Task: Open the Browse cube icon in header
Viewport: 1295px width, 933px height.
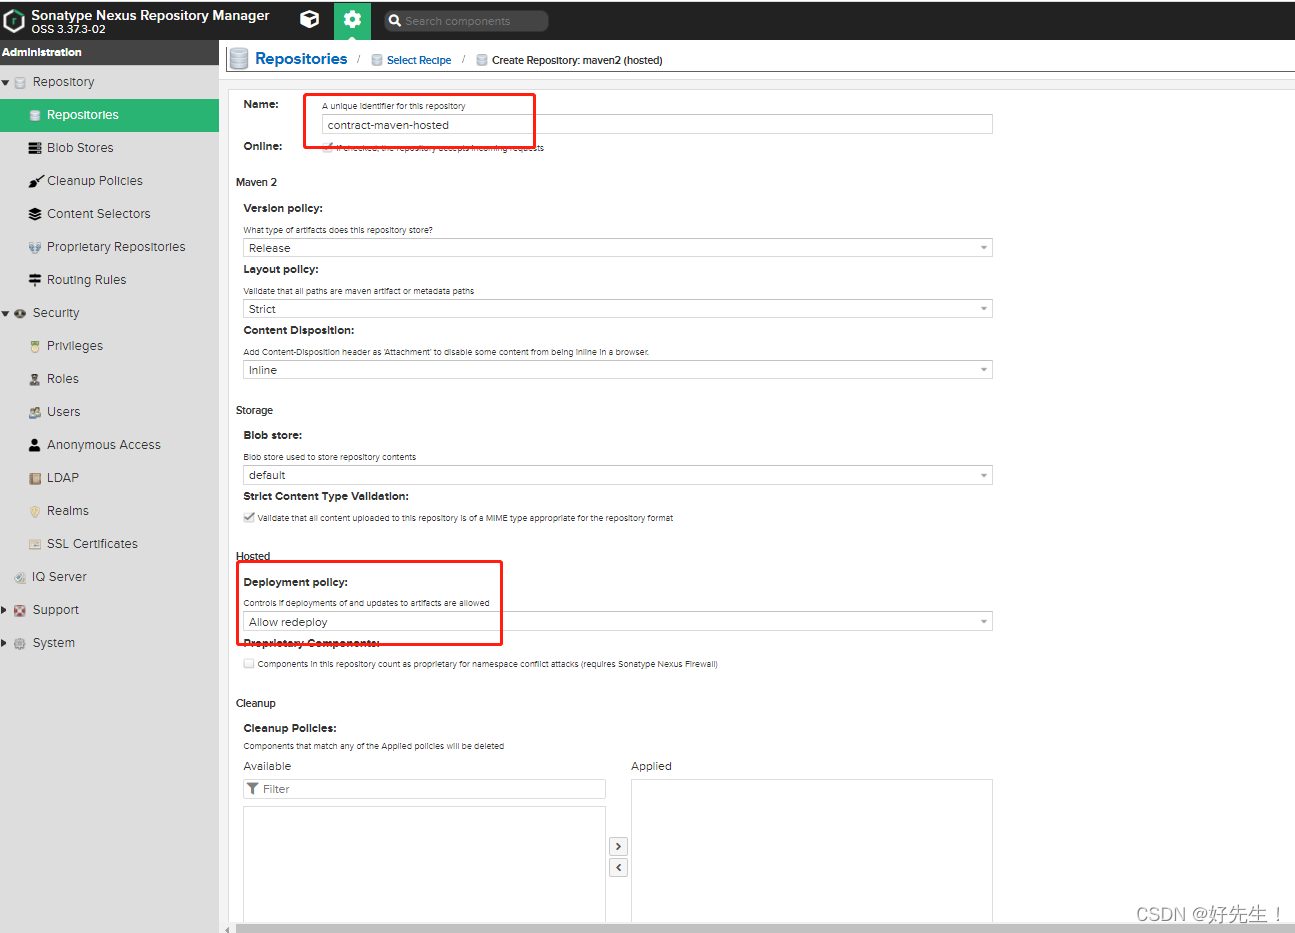Action: (310, 19)
